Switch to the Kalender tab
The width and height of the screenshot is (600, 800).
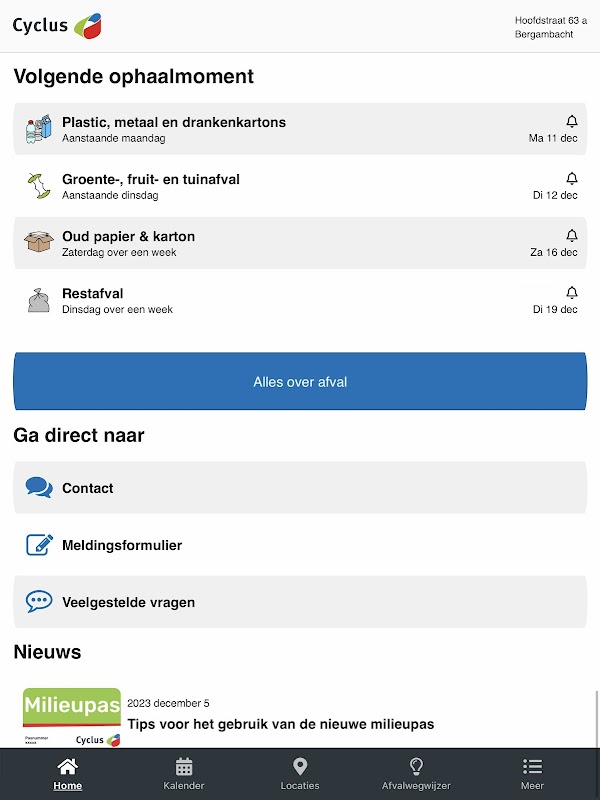click(184, 774)
